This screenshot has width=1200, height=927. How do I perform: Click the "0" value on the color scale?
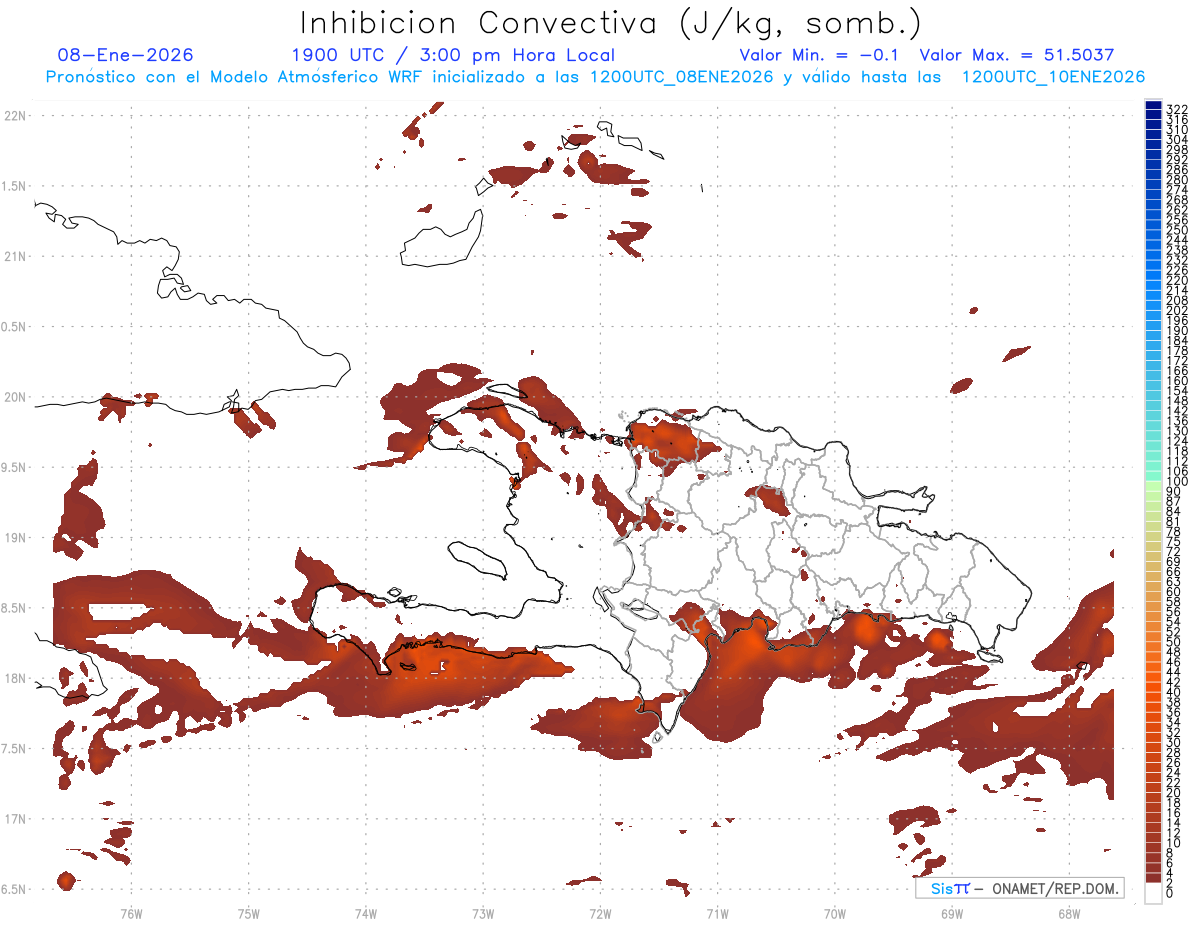point(1170,892)
